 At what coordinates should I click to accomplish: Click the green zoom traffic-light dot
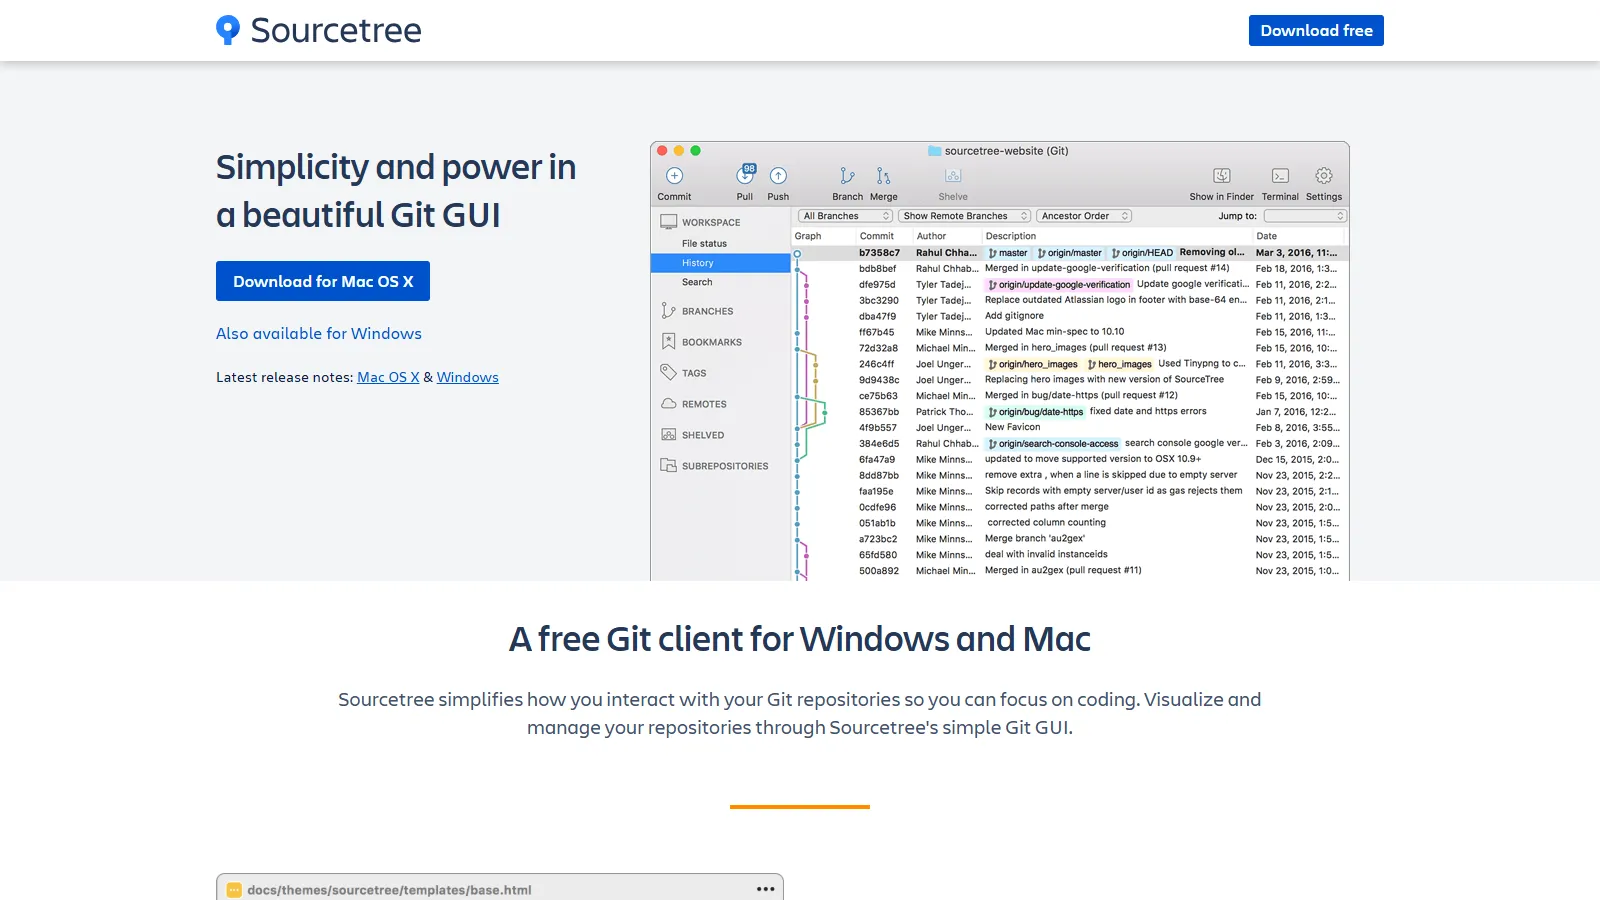(x=695, y=148)
